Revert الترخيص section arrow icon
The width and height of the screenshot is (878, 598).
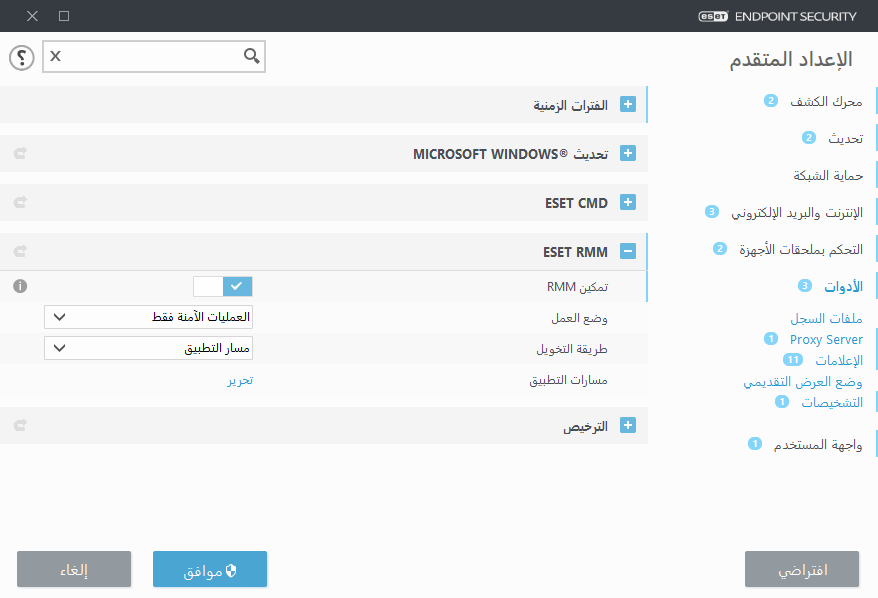point(21,425)
